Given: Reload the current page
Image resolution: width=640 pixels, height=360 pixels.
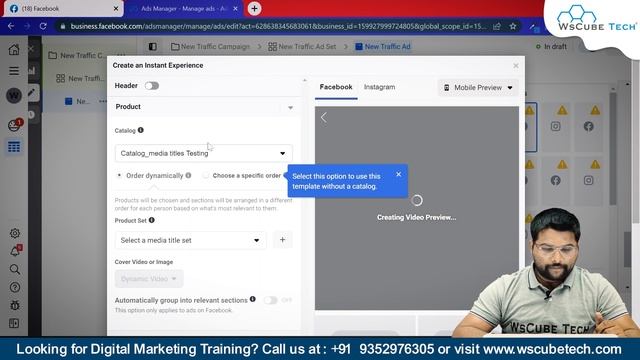Looking at the screenshot, I should coord(43,26).
